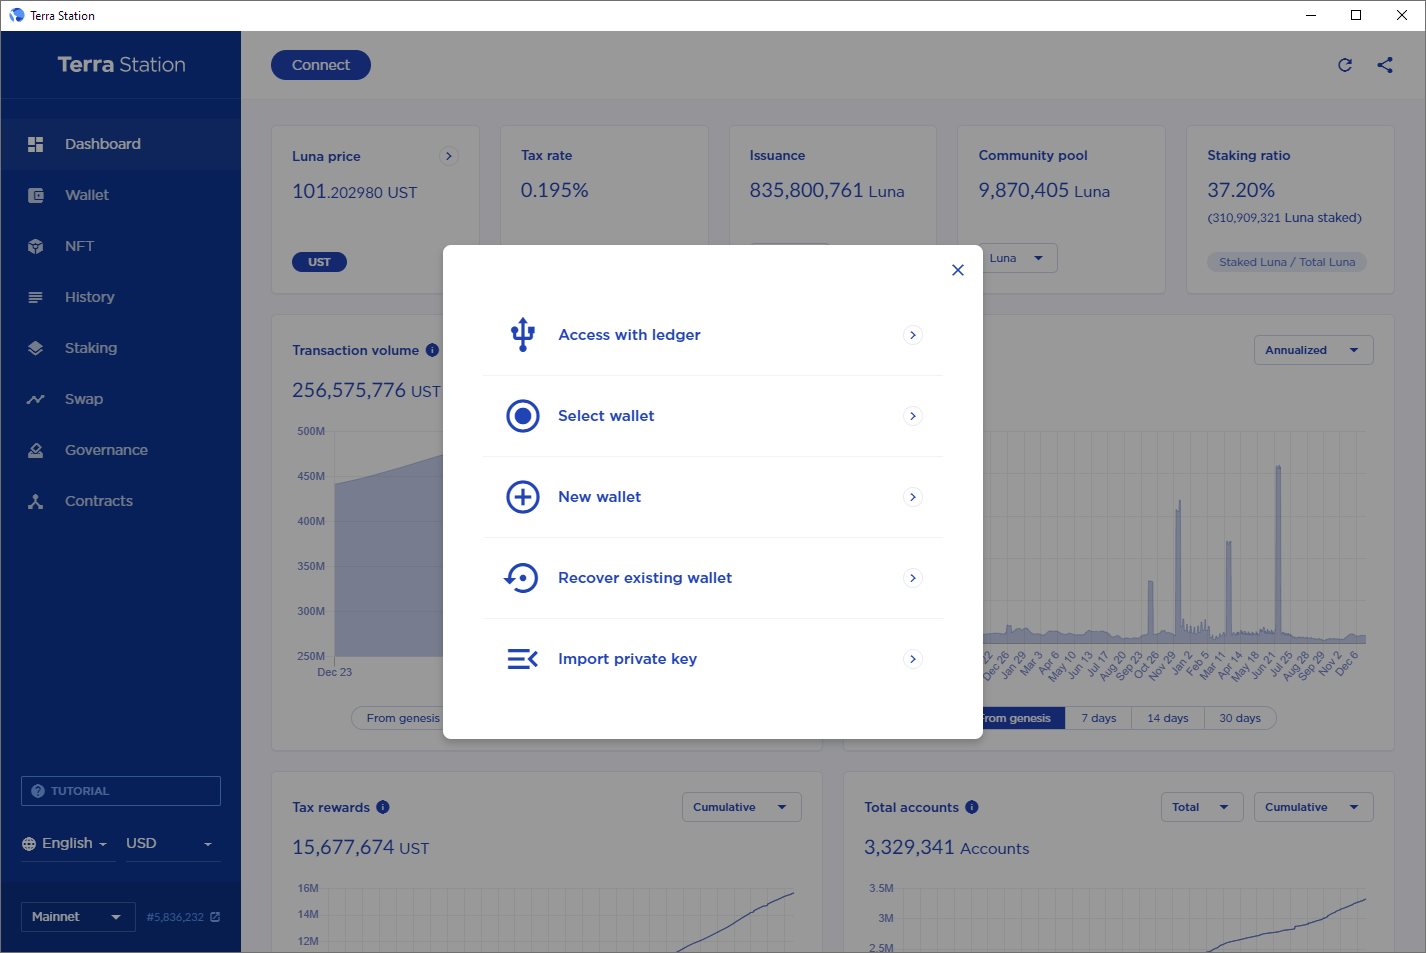Image resolution: width=1426 pixels, height=953 pixels.
Task: Click the Recover existing wallet icon
Action: pos(522,578)
